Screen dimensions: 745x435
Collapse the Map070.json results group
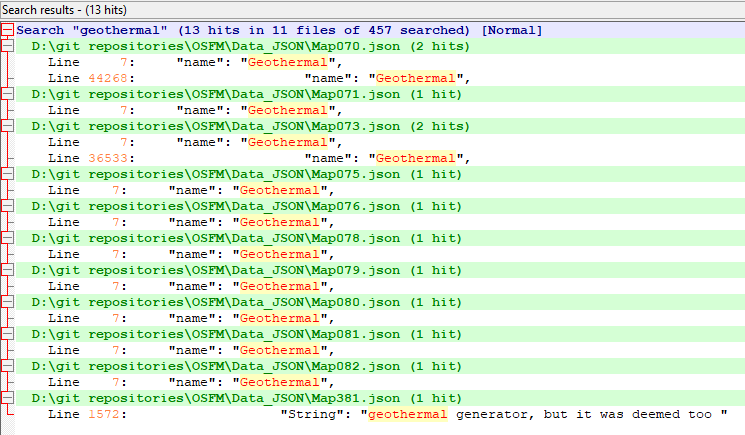point(6,46)
